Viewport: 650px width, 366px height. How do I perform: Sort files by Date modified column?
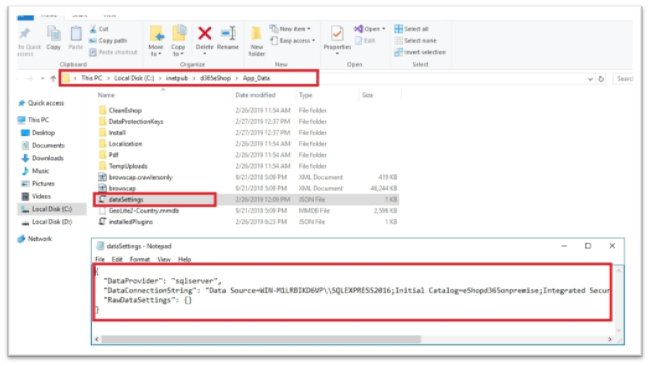click(x=255, y=95)
